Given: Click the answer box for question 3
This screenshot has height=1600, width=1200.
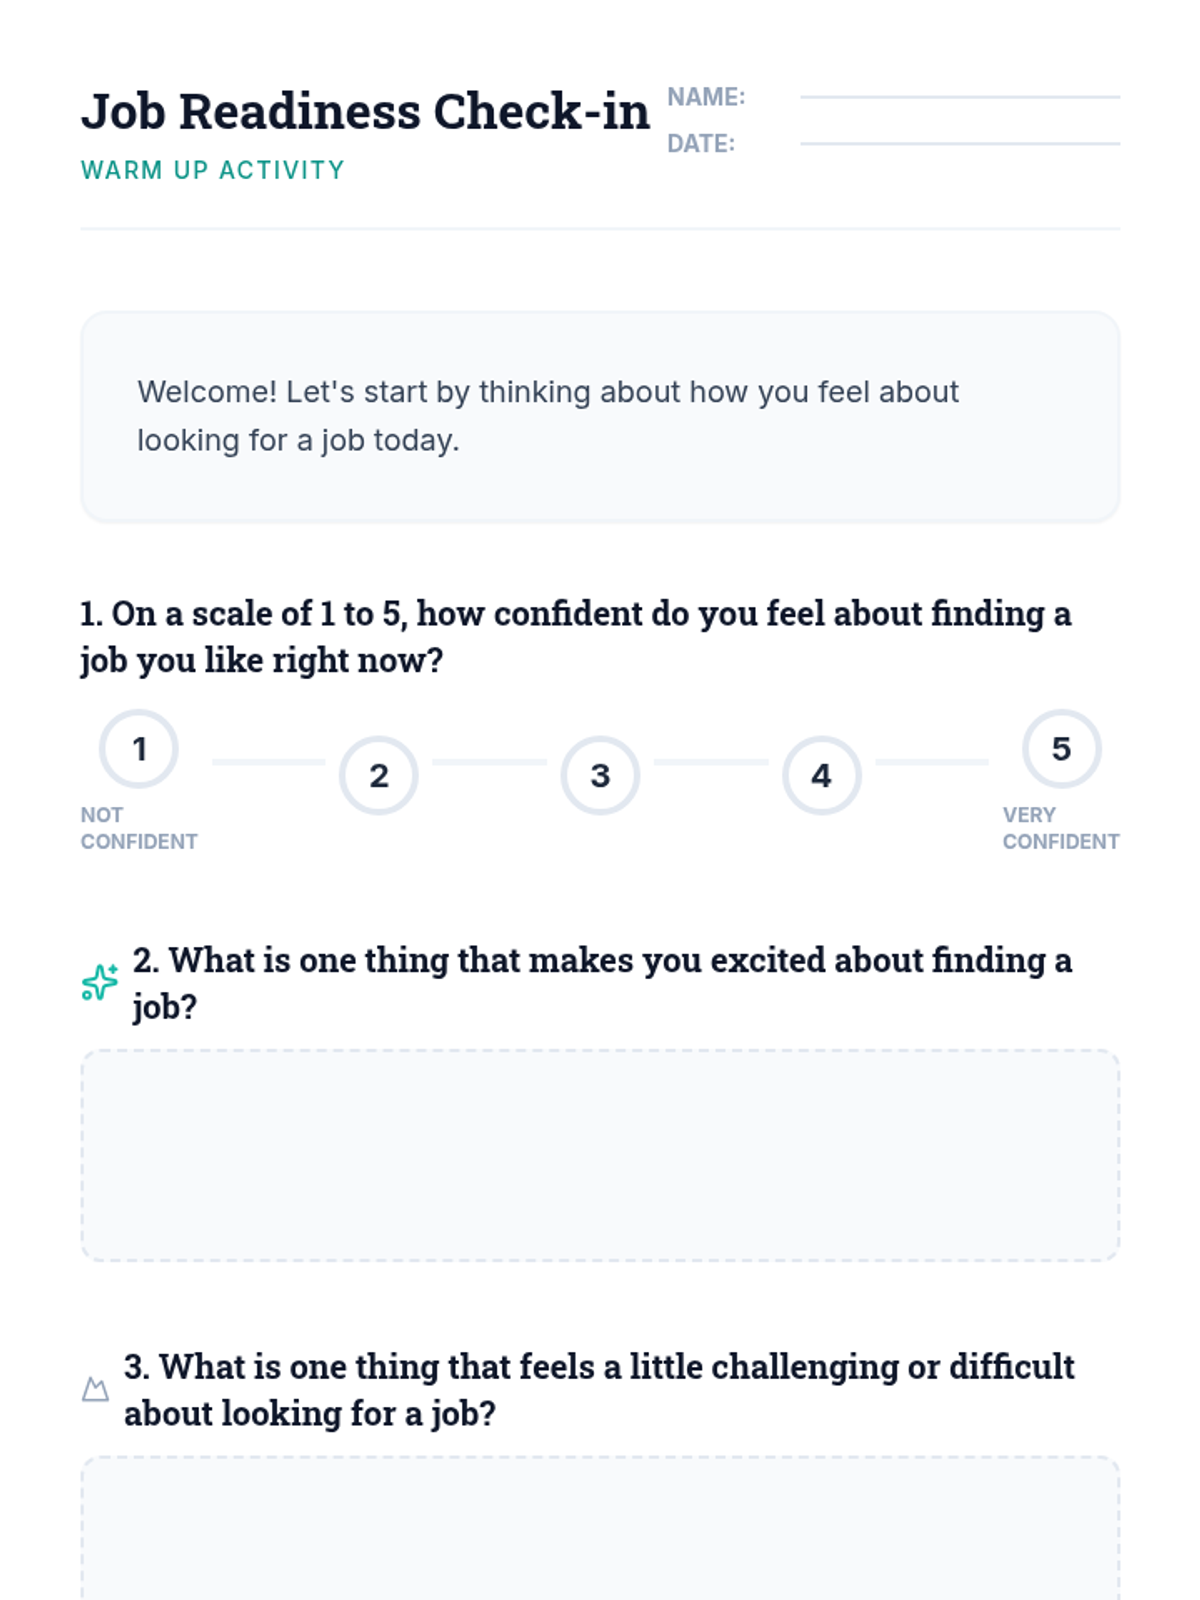Looking at the screenshot, I should pos(600,1528).
